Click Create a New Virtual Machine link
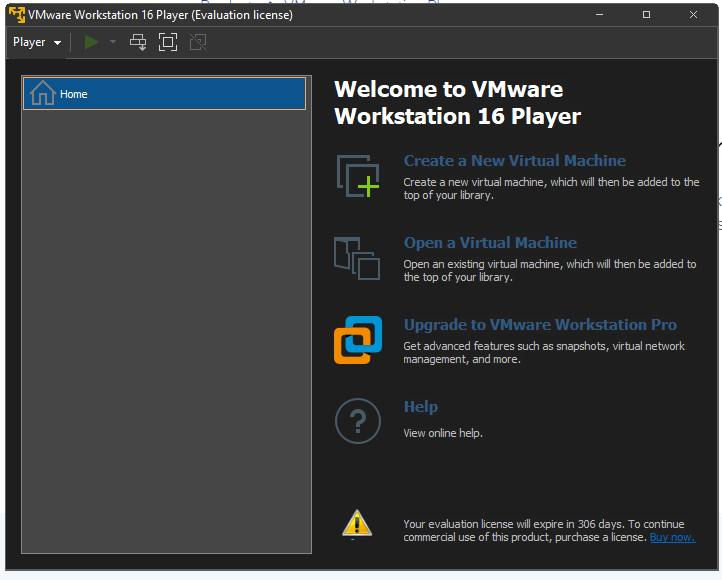 (x=514, y=161)
